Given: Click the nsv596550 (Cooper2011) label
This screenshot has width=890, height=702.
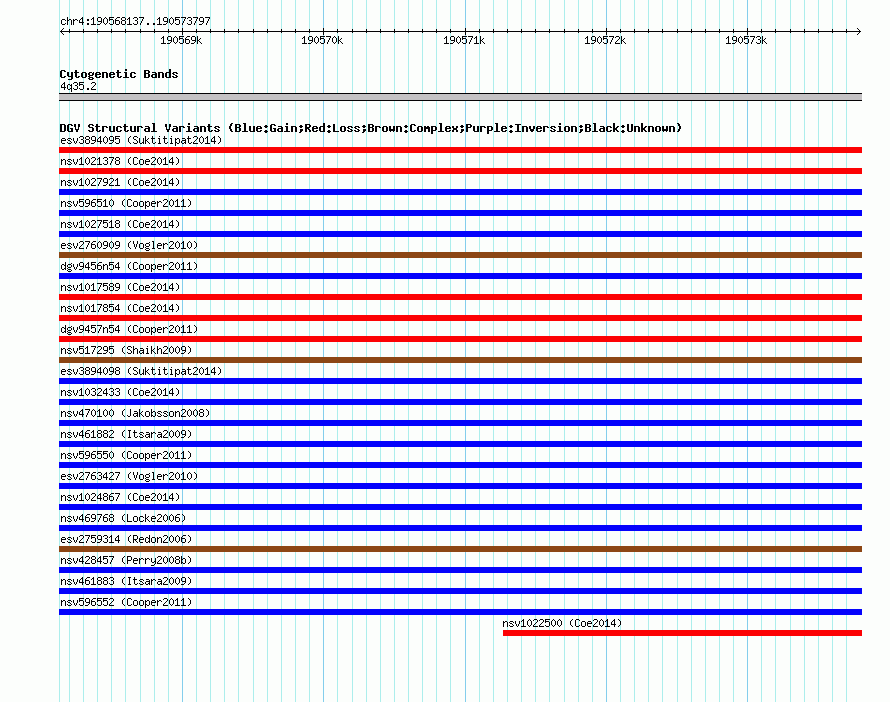Looking at the screenshot, I should [x=126, y=455].
